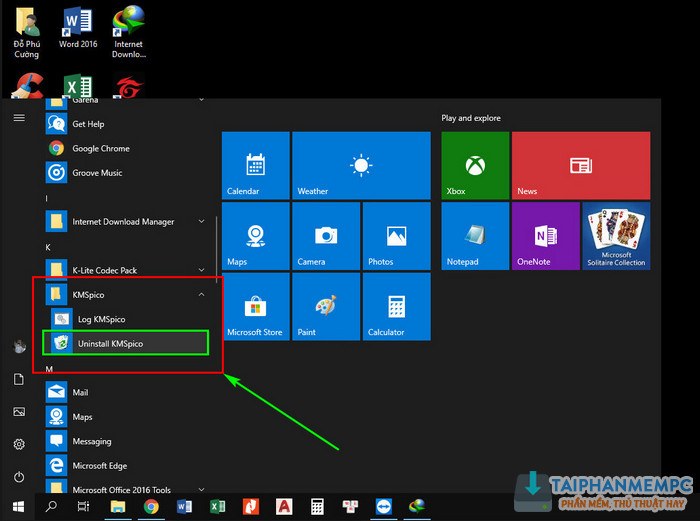Open AutoCAD icon on the taskbar
This screenshot has width=700, height=521.
[284, 507]
